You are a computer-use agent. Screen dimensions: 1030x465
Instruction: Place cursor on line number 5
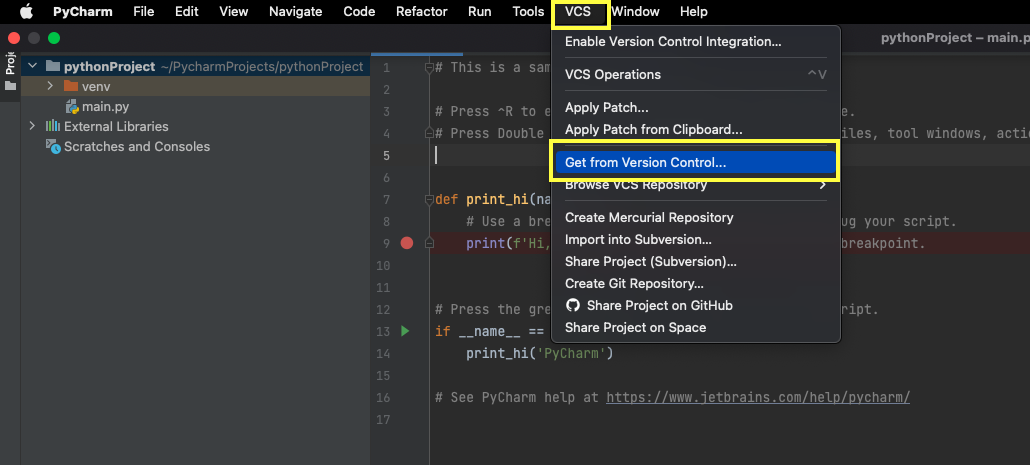pos(386,155)
